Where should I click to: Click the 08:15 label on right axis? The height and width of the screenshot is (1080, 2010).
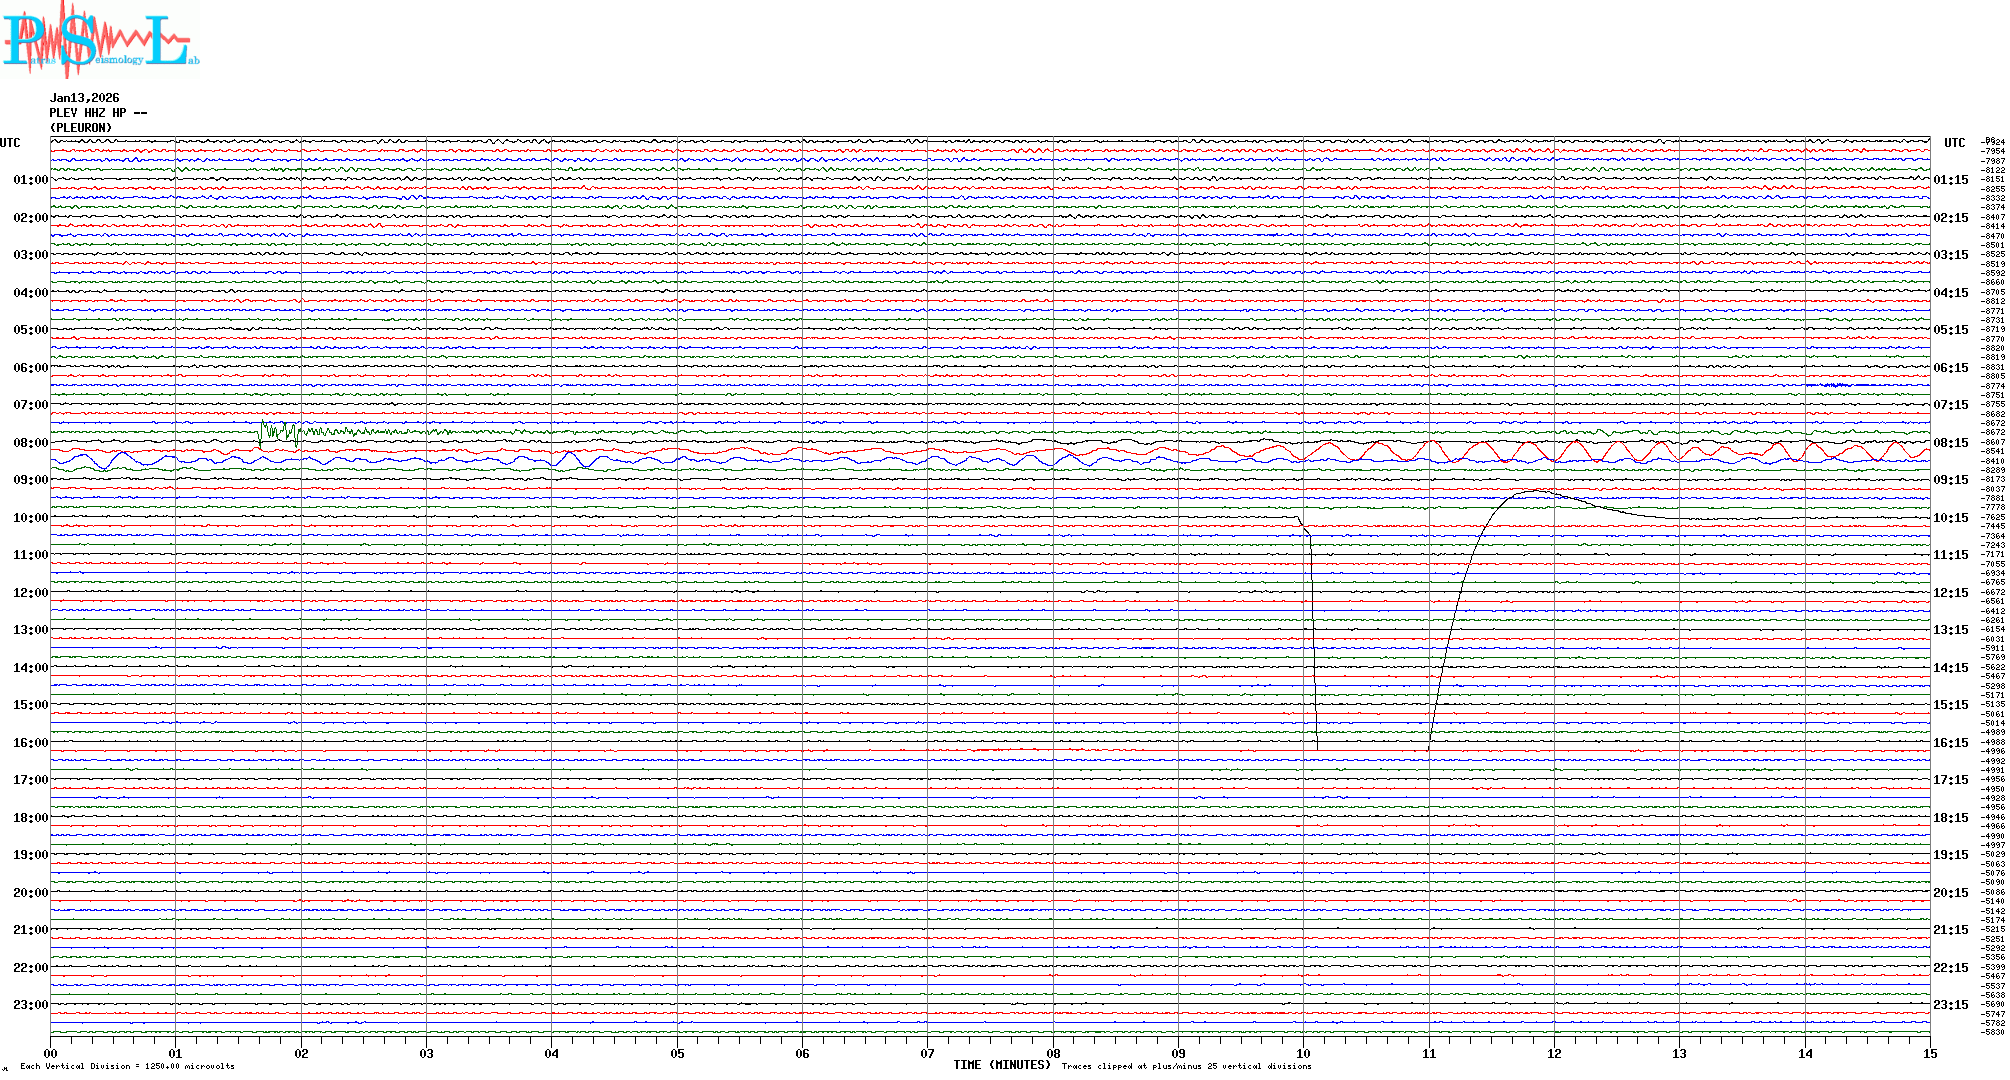[x=1950, y=443]
